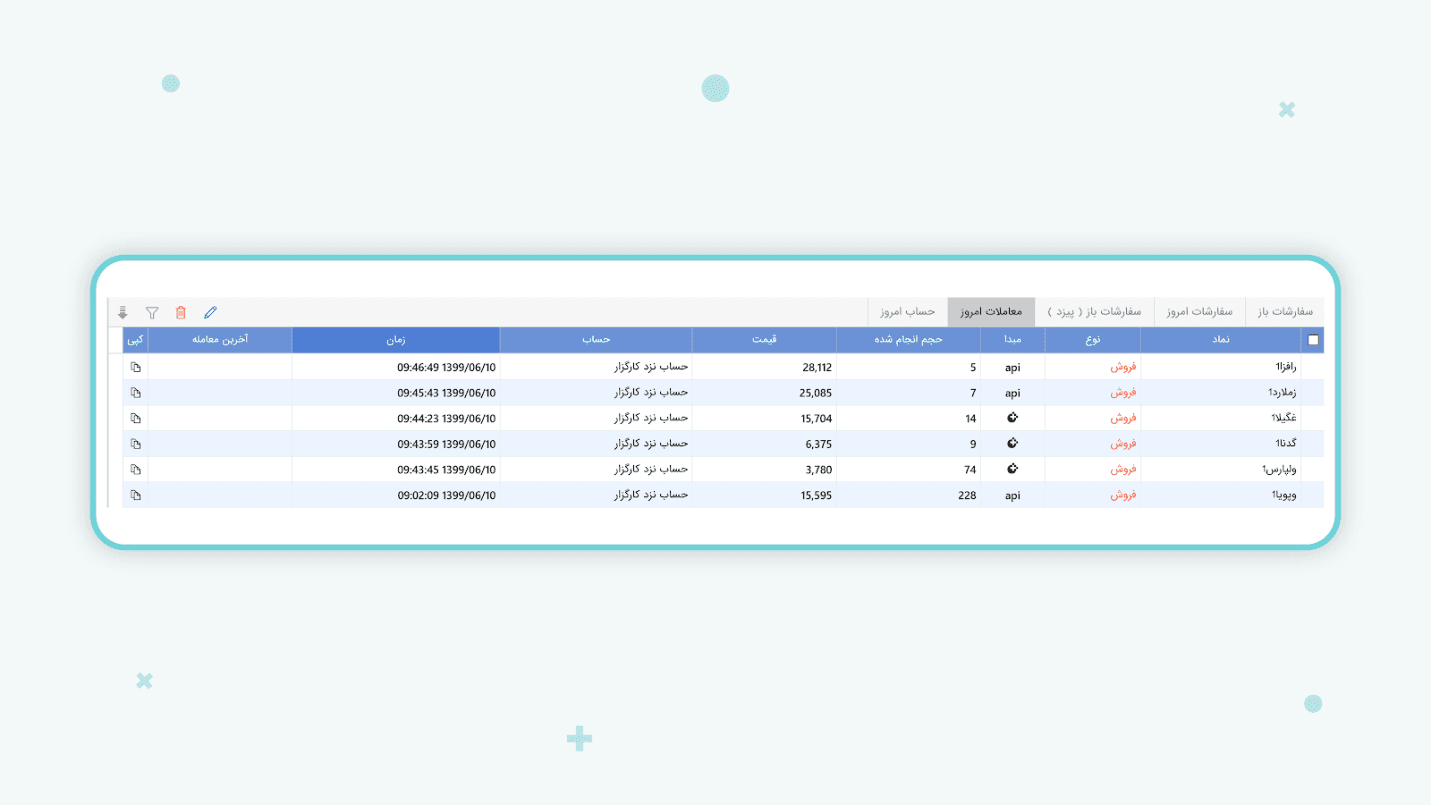Image resolution: width=1431 pixels, height=805 pixels.
Task: Sort by the highlighted زمان column header
Action: click(396, 340)
